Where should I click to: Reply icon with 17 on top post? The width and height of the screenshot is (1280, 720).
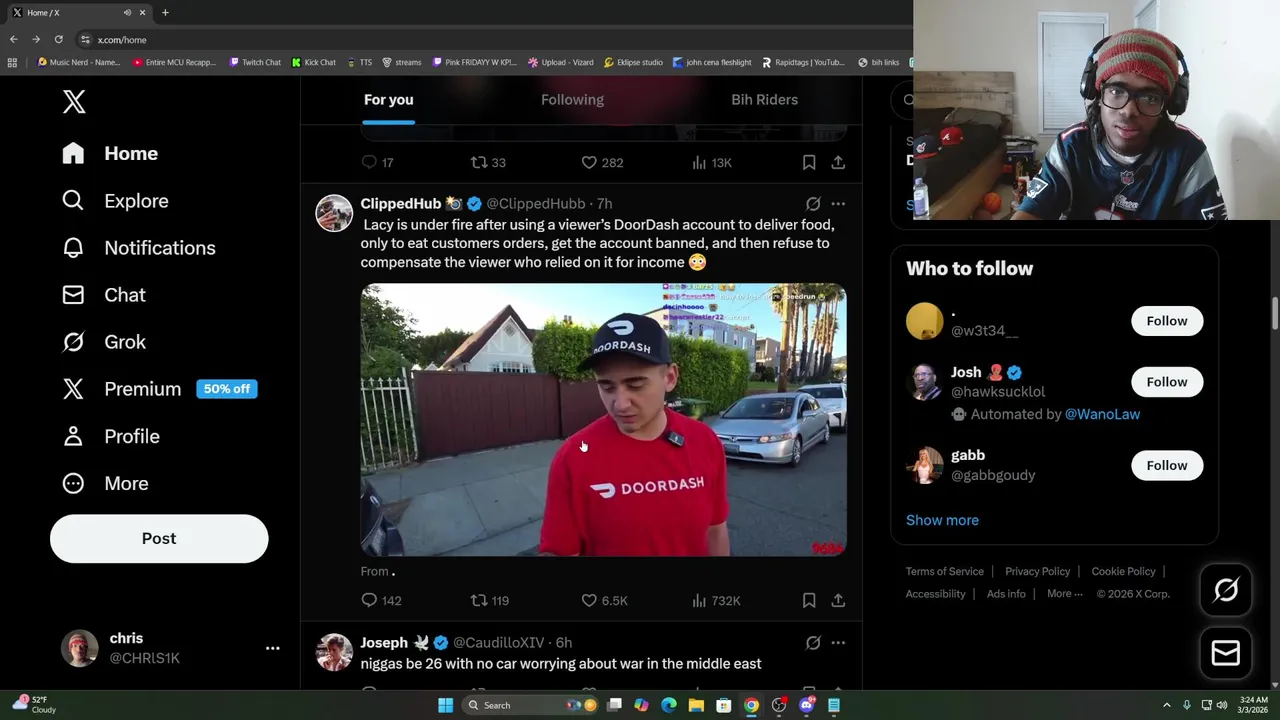377,162
